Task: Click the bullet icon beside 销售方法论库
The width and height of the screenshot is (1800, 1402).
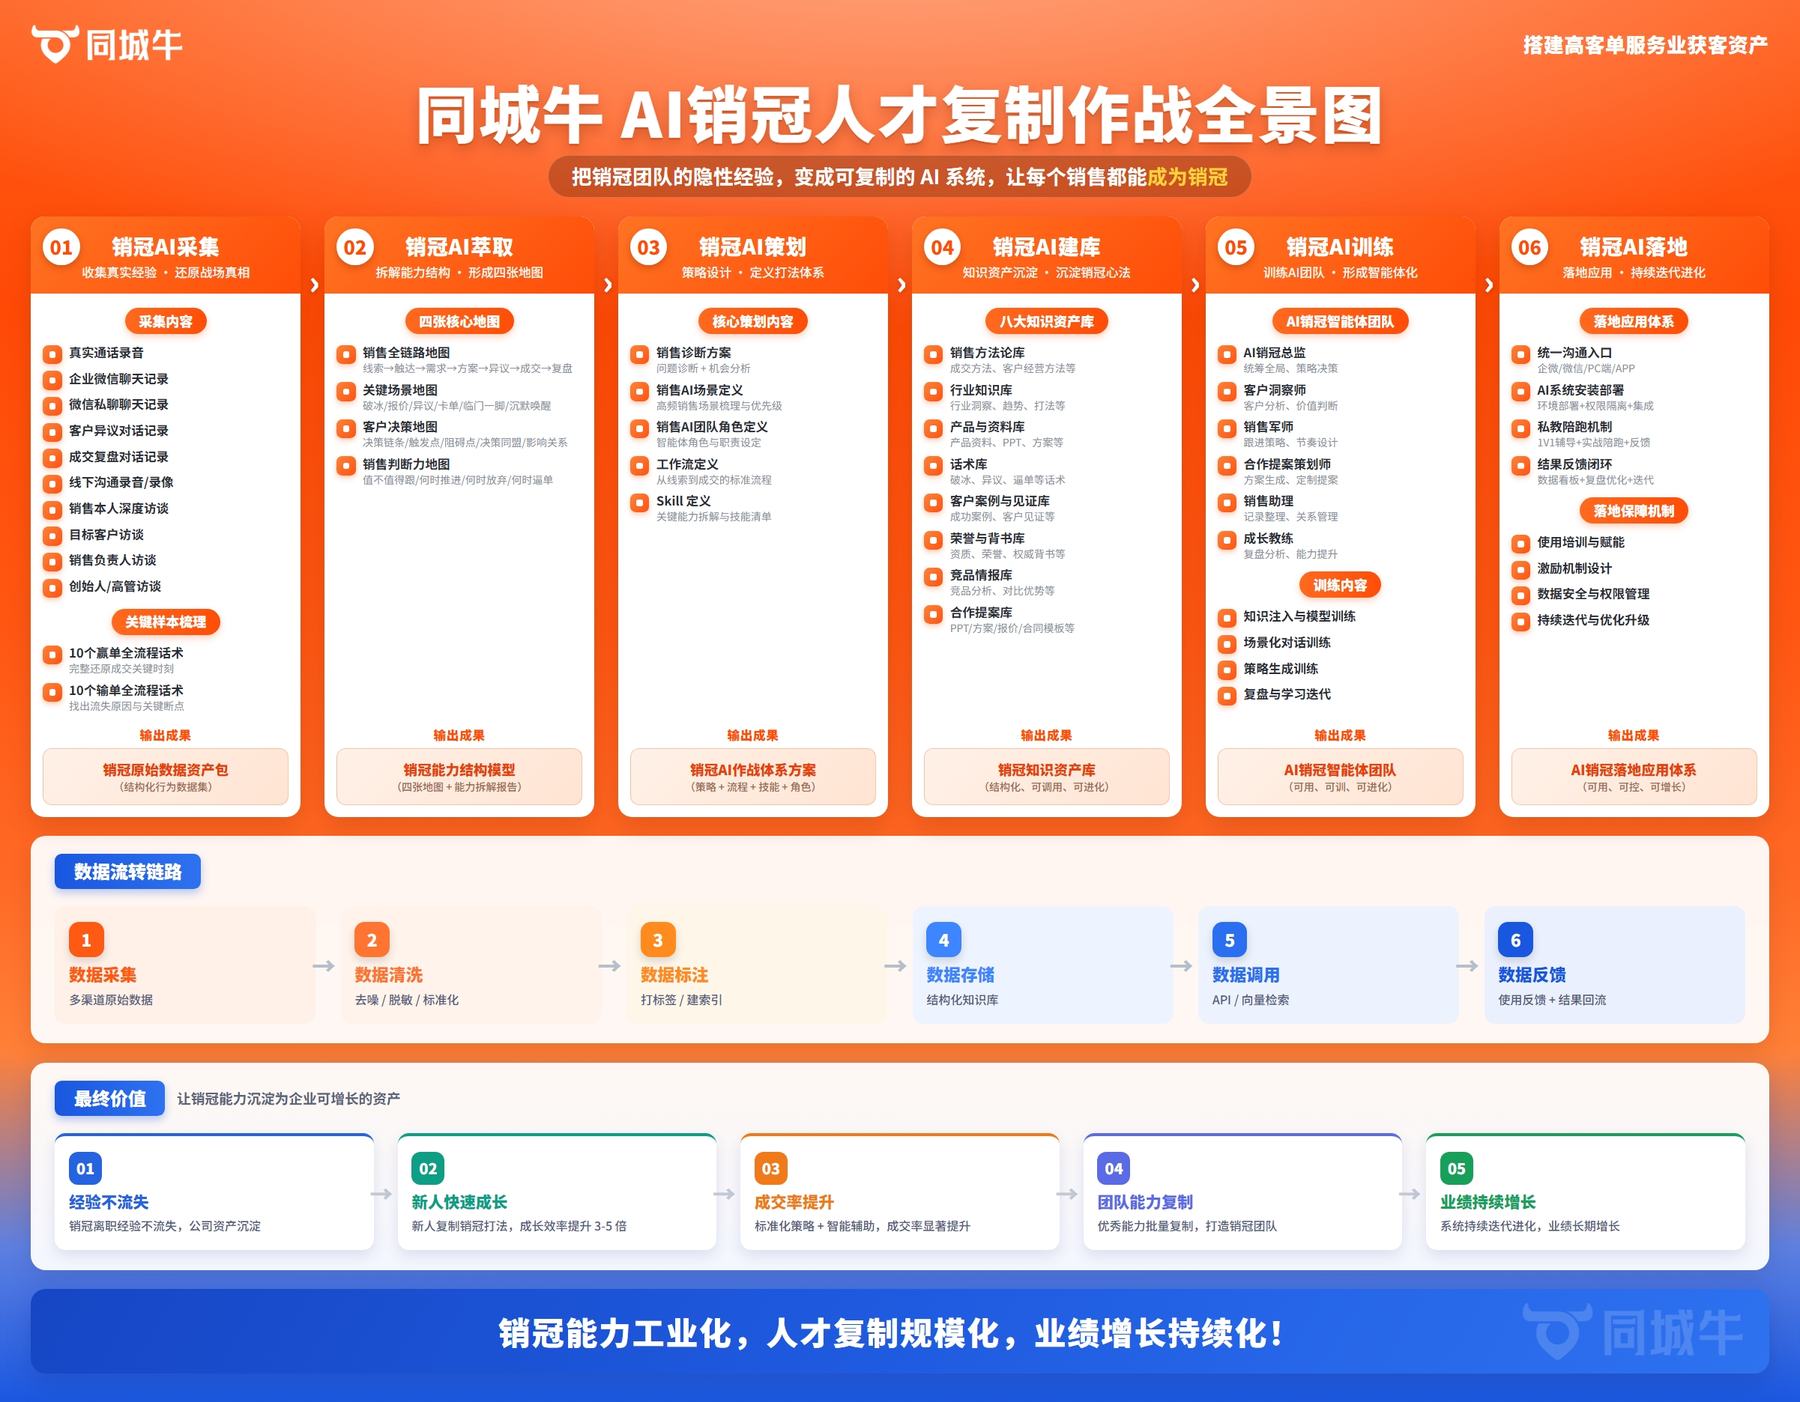Action: point(933,354)
